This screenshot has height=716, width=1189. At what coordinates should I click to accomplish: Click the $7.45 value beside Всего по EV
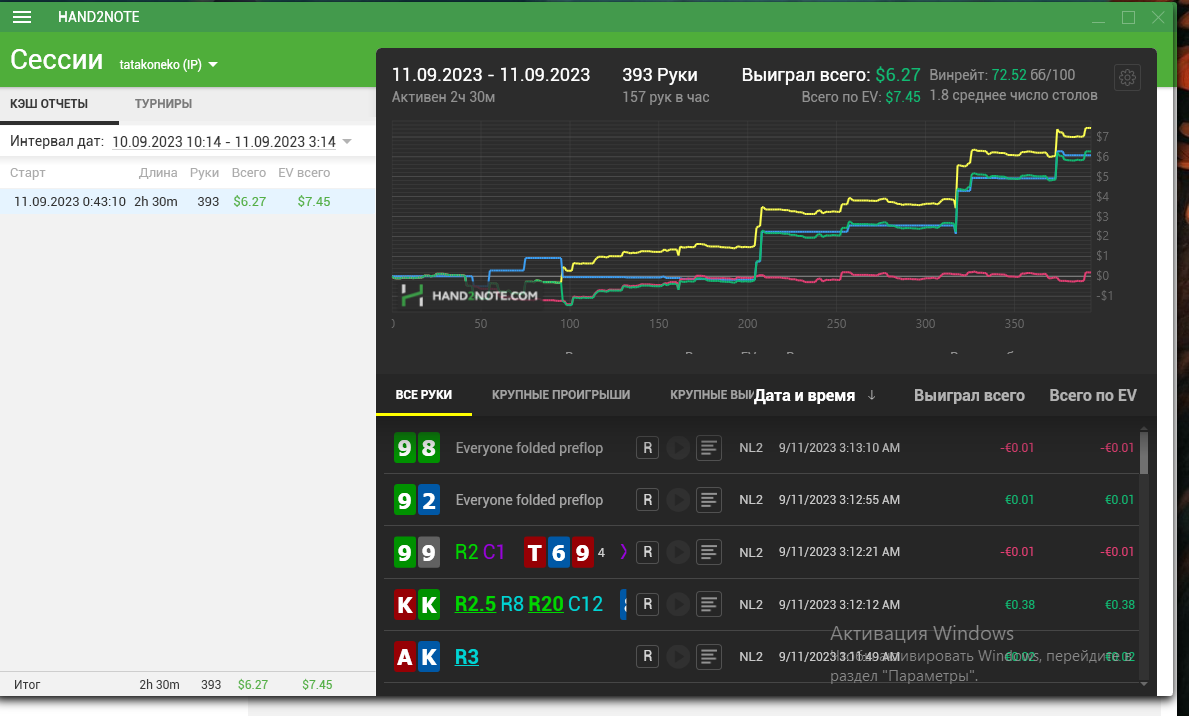(x=903, y=97)
